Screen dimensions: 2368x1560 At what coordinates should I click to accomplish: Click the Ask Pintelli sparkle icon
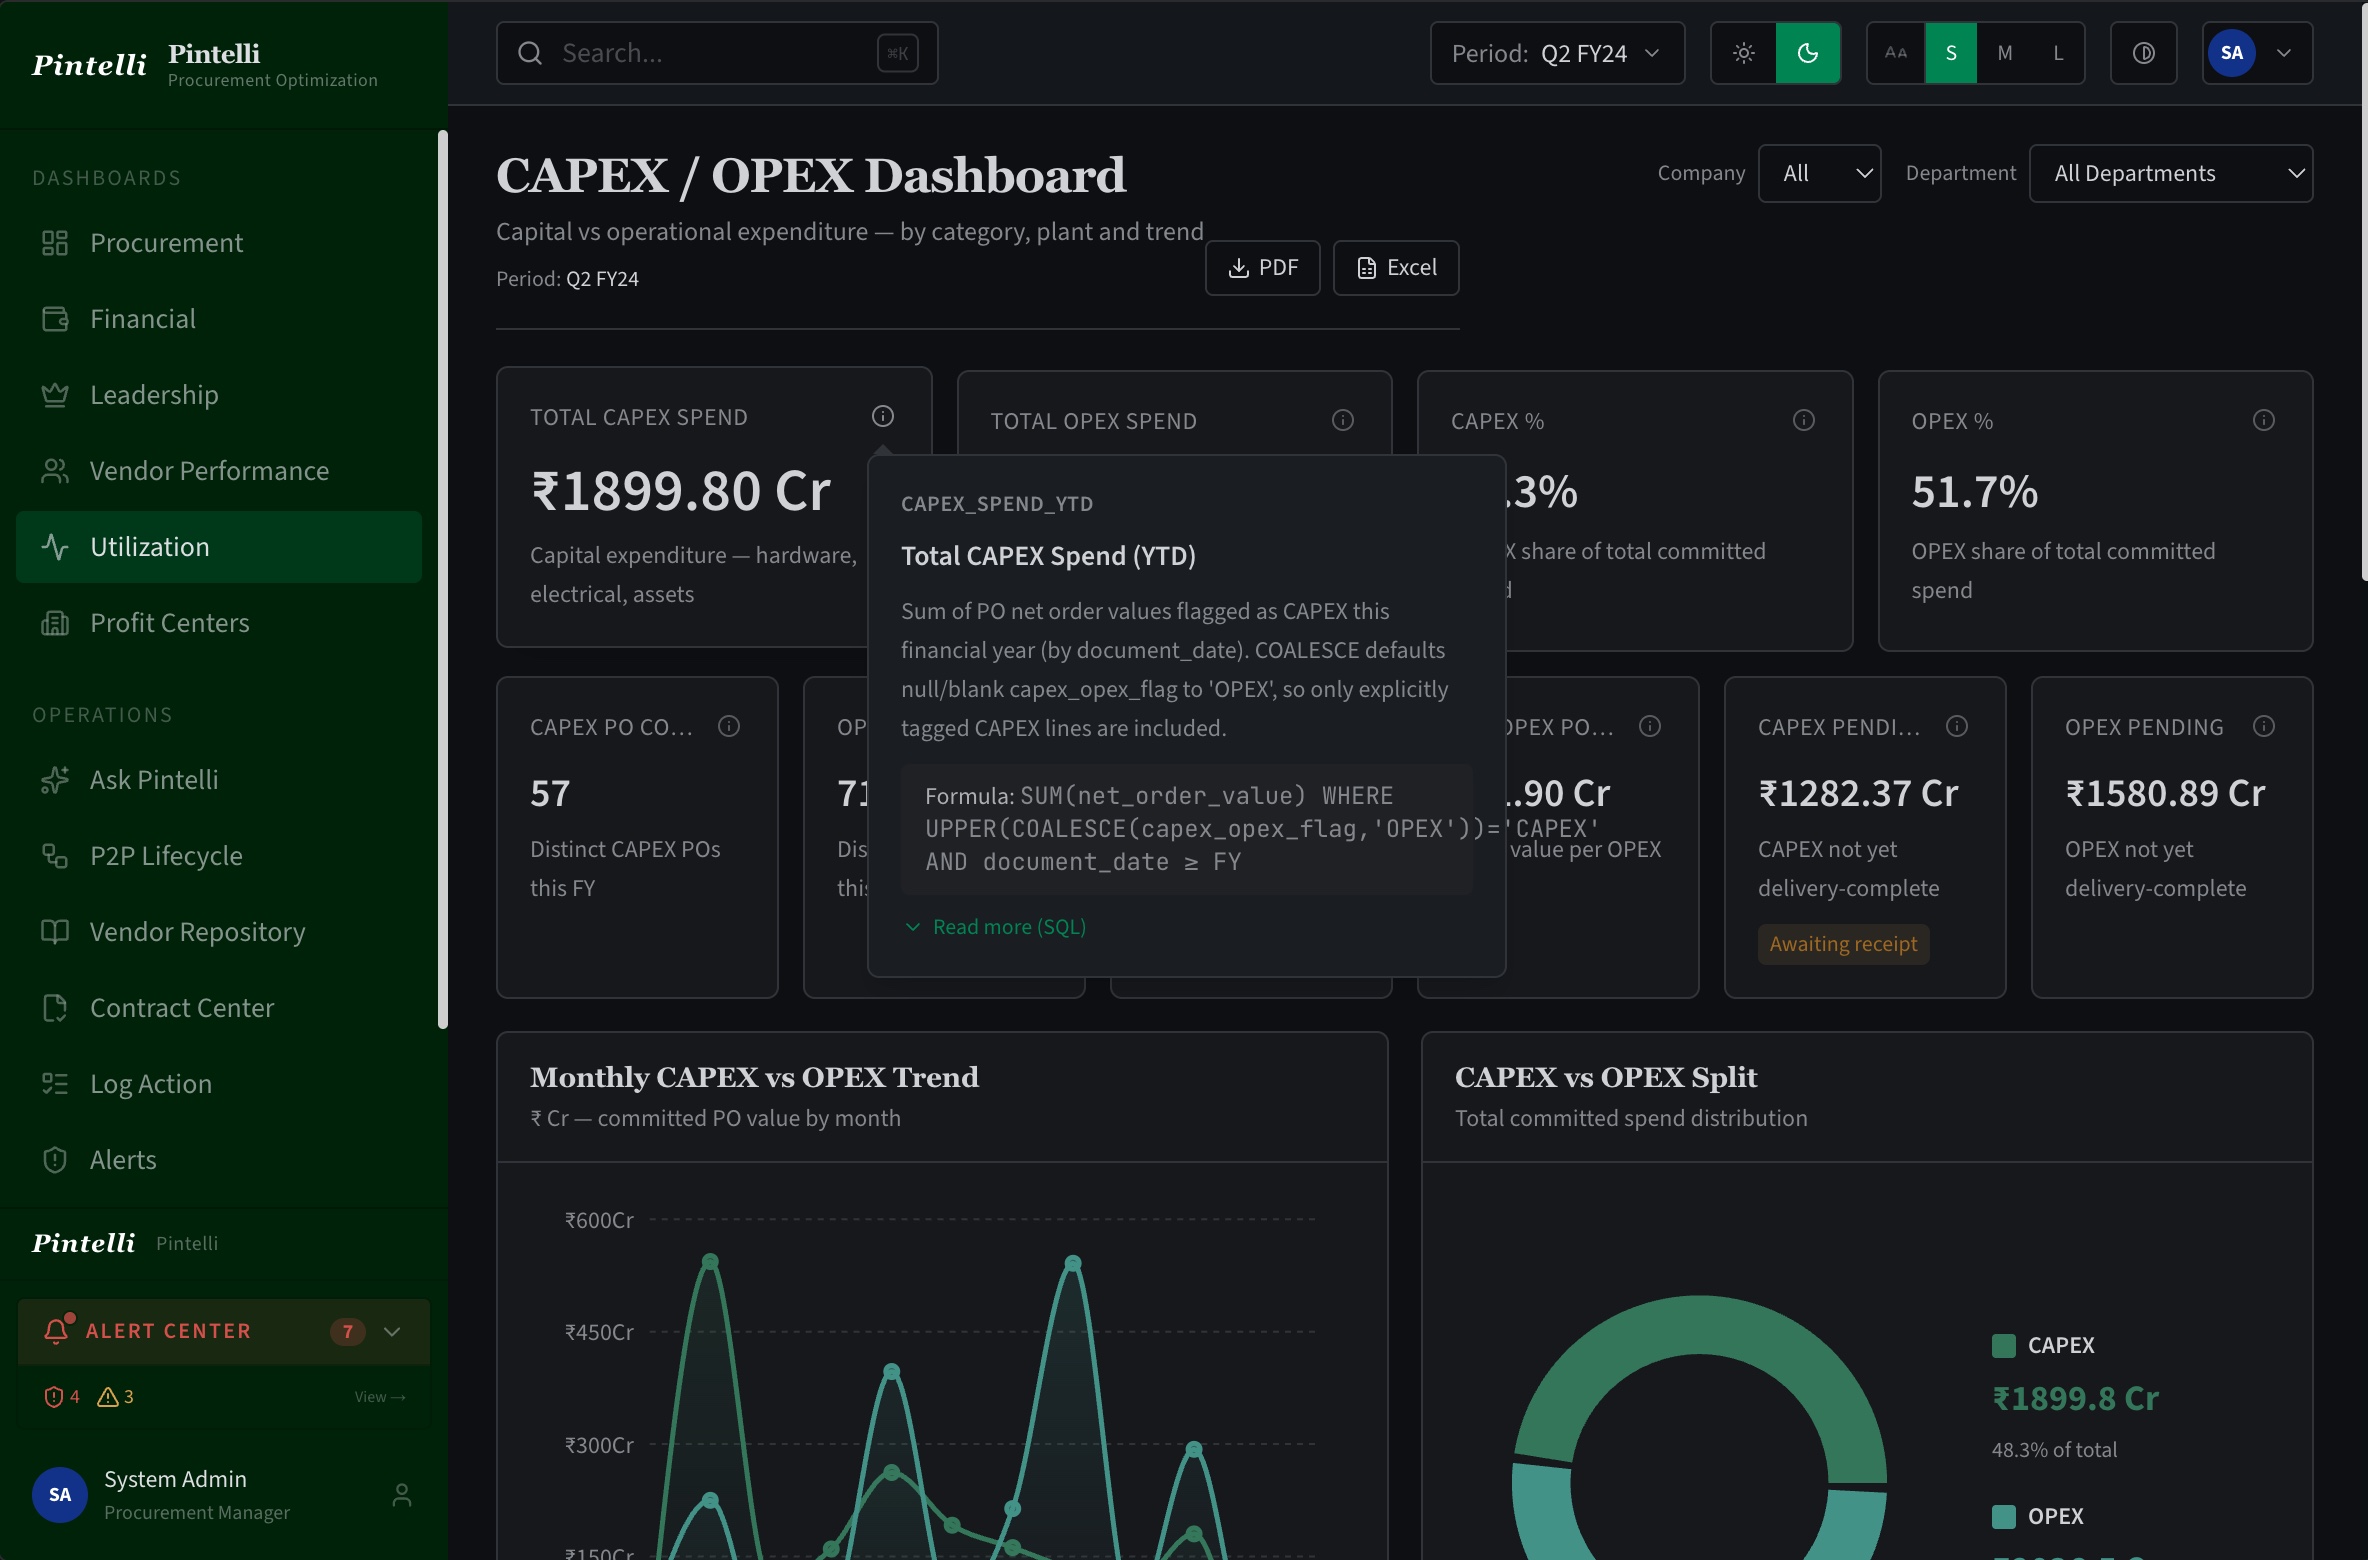click(55, 780)
